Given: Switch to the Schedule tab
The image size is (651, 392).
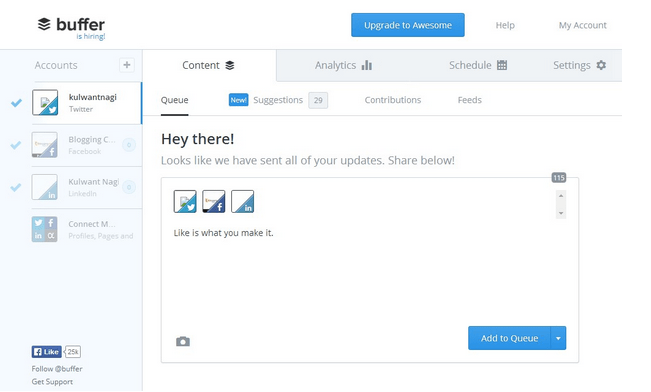Looking at the screenshot, I should coord(478,65).
